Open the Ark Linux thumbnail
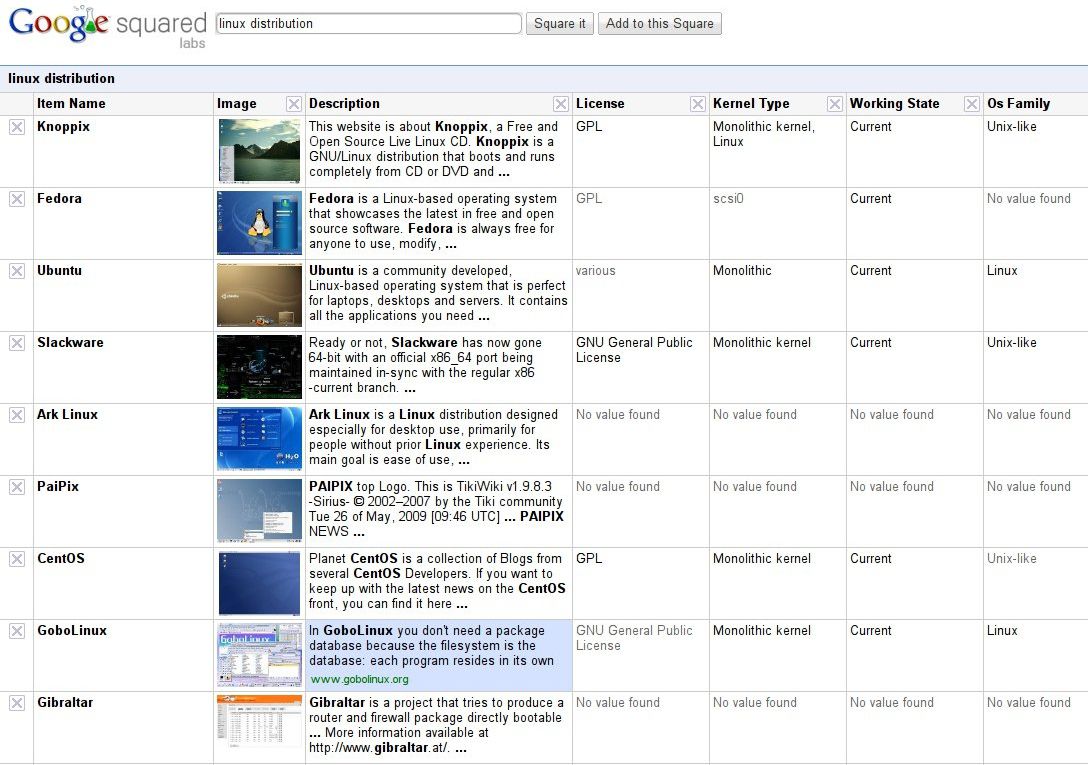Image resolution: width=1088 pixels, height=765 pixels. click(x=260, y=439)
